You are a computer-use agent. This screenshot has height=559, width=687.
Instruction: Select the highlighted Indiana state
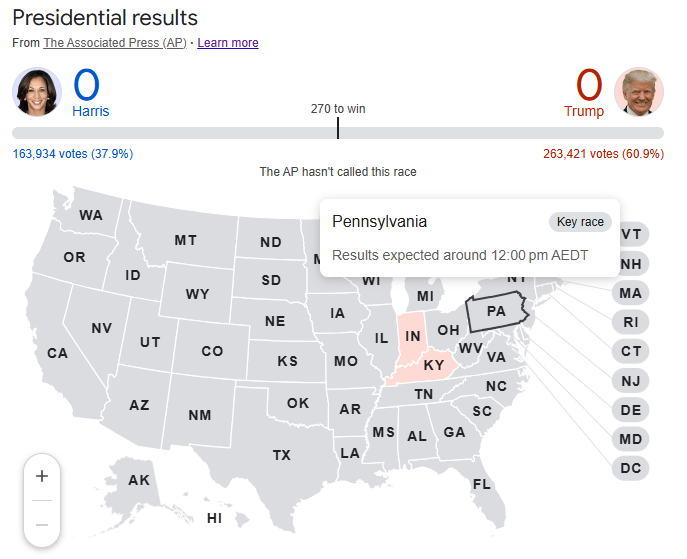tap(412, 336)
